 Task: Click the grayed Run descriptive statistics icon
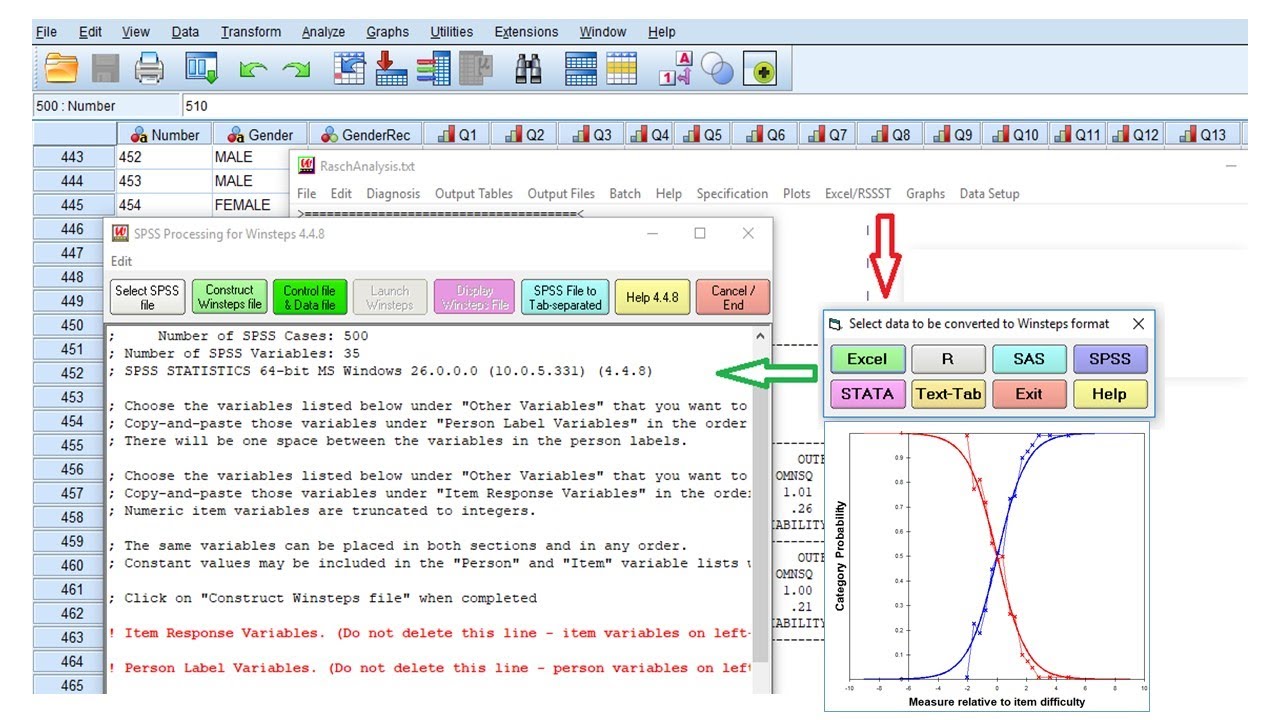[476, 69]
